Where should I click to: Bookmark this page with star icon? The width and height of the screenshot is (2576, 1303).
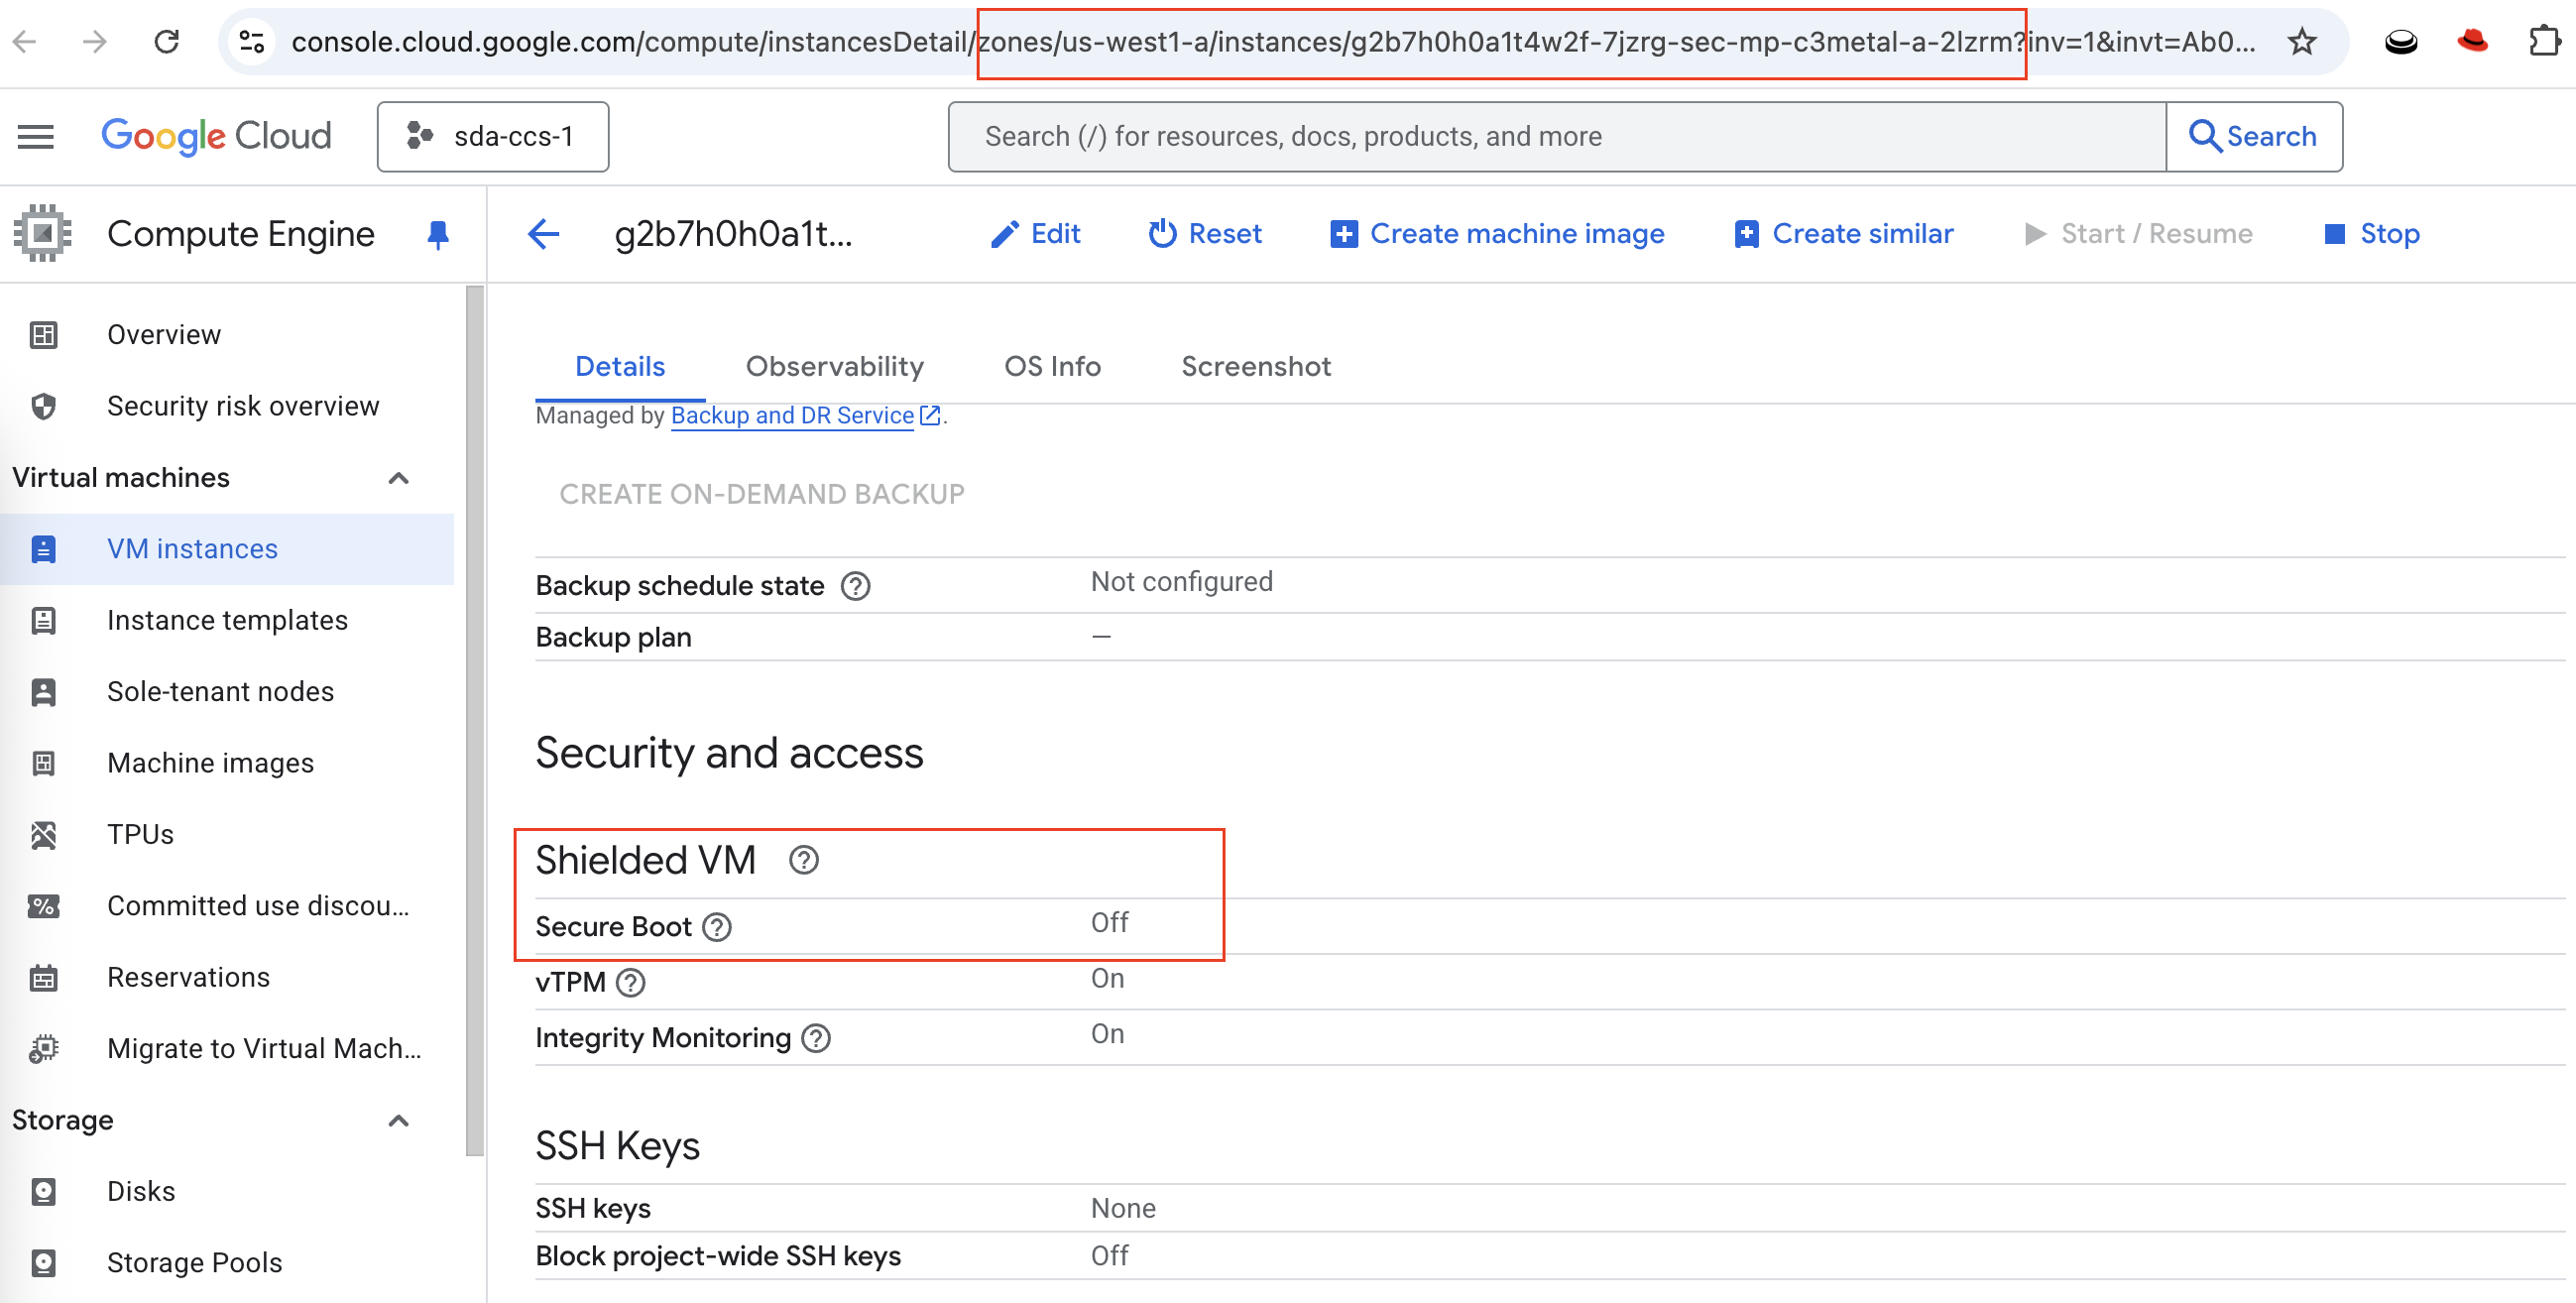coord(2301,42)
